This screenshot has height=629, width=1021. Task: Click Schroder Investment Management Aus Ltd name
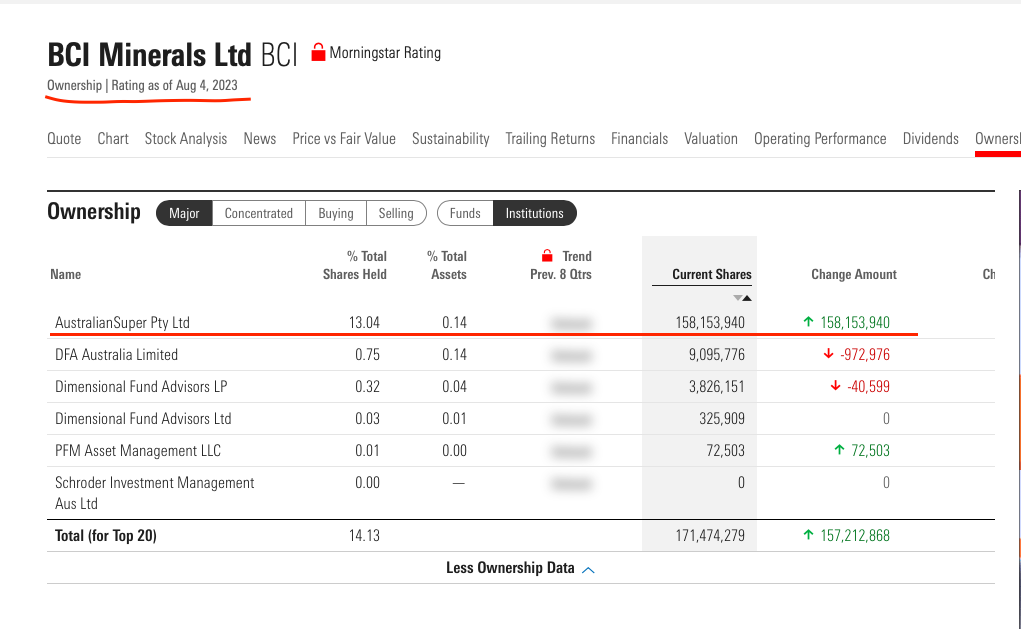pyautogui.click(x=154, y=493)
